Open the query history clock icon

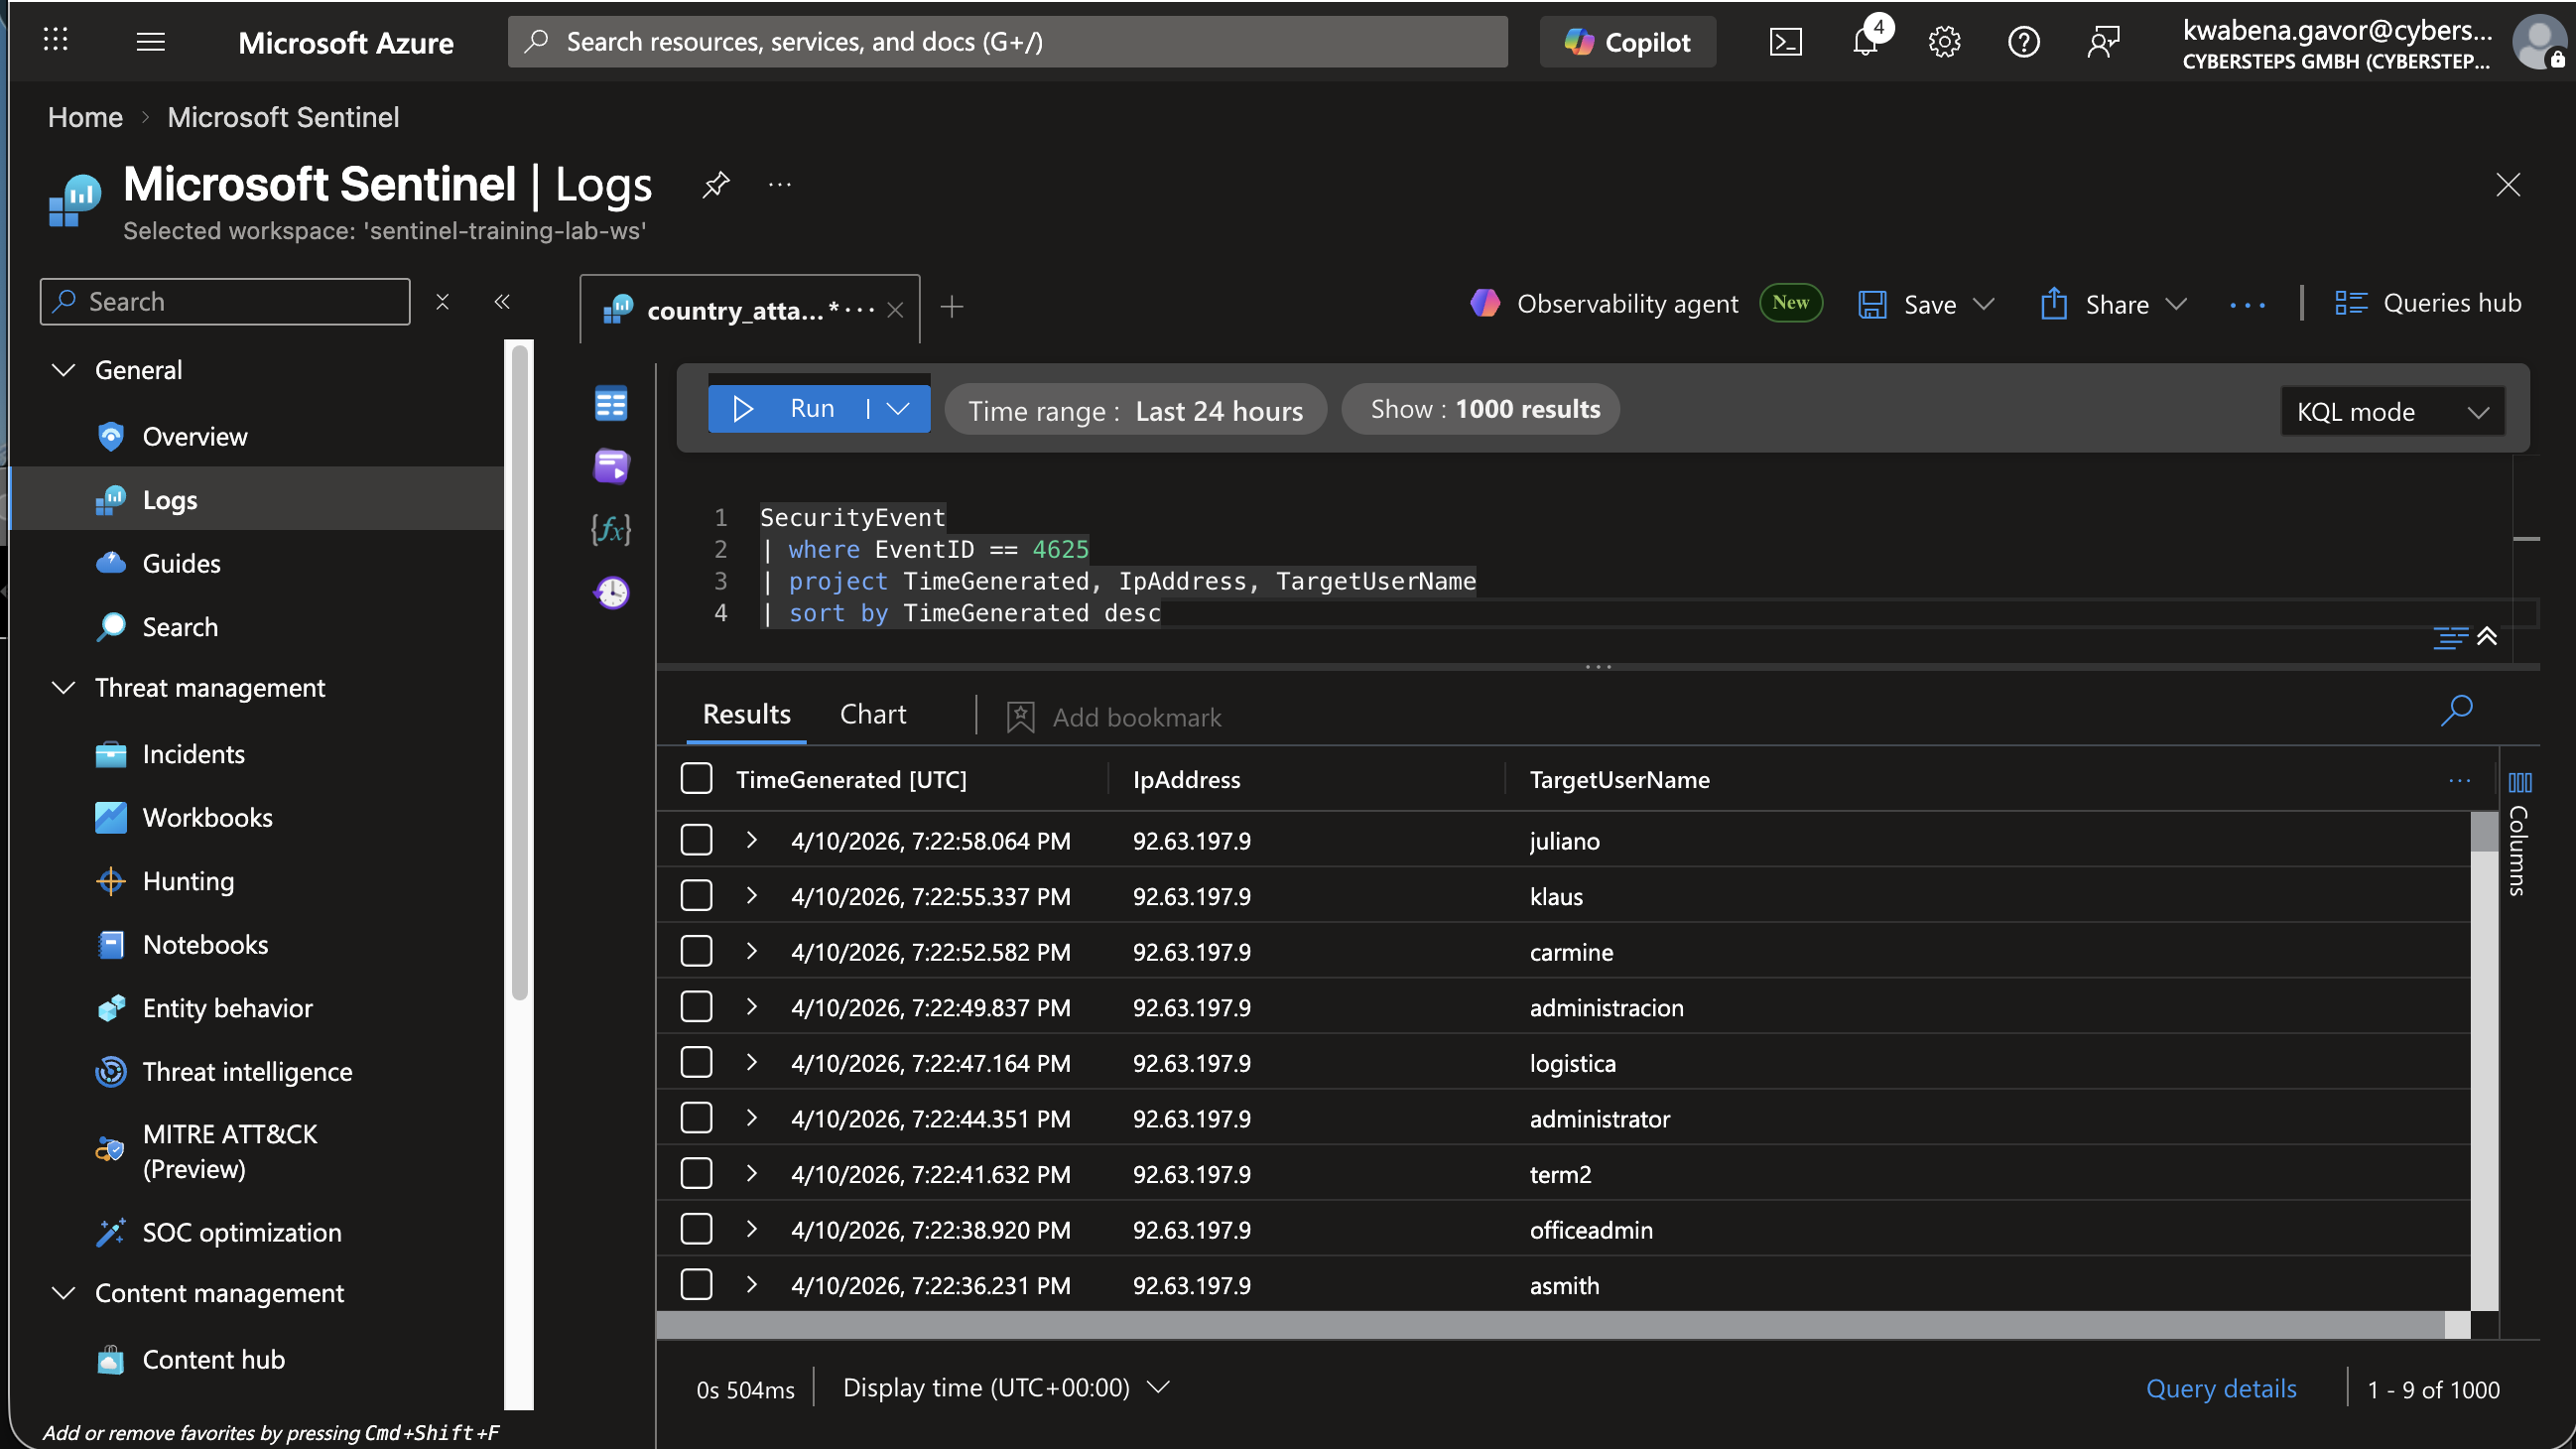pyautogui.click(x=611, y=593)
